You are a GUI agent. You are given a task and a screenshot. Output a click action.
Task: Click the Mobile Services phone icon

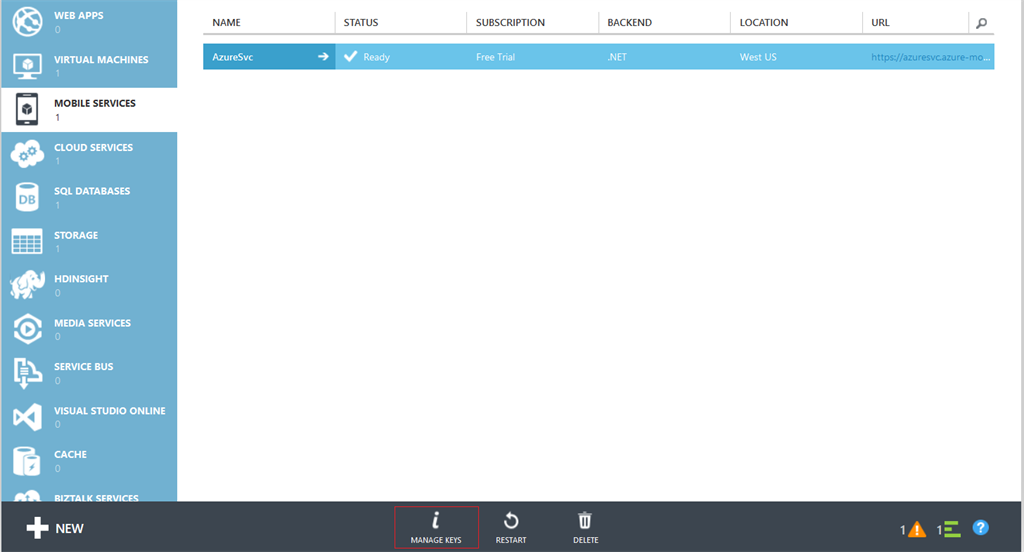click(x=27, y=109)
